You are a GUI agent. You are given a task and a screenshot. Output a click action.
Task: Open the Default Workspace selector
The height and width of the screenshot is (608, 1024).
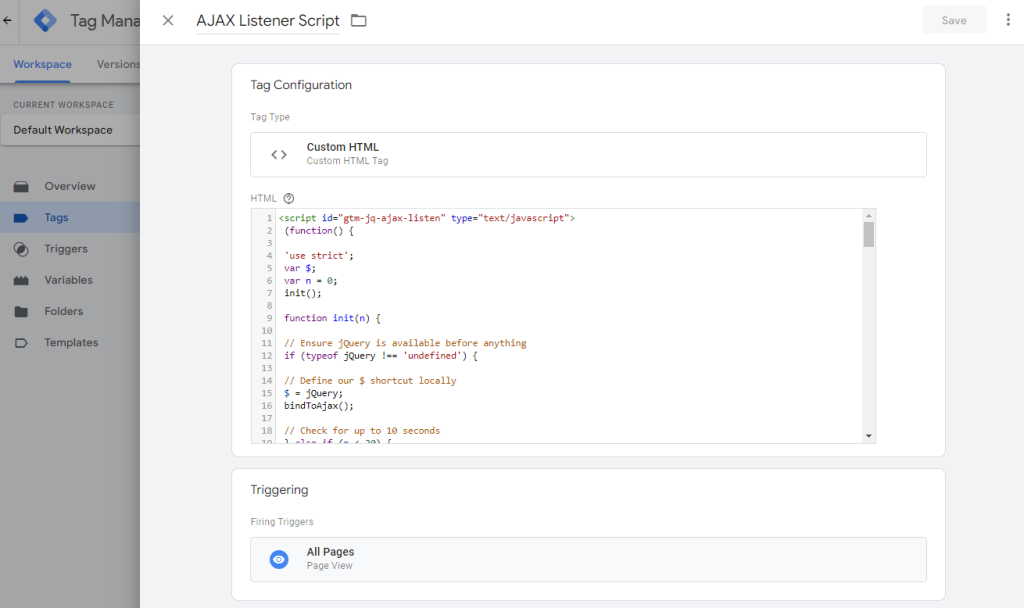pyautogui.click(x=60, y=129)
